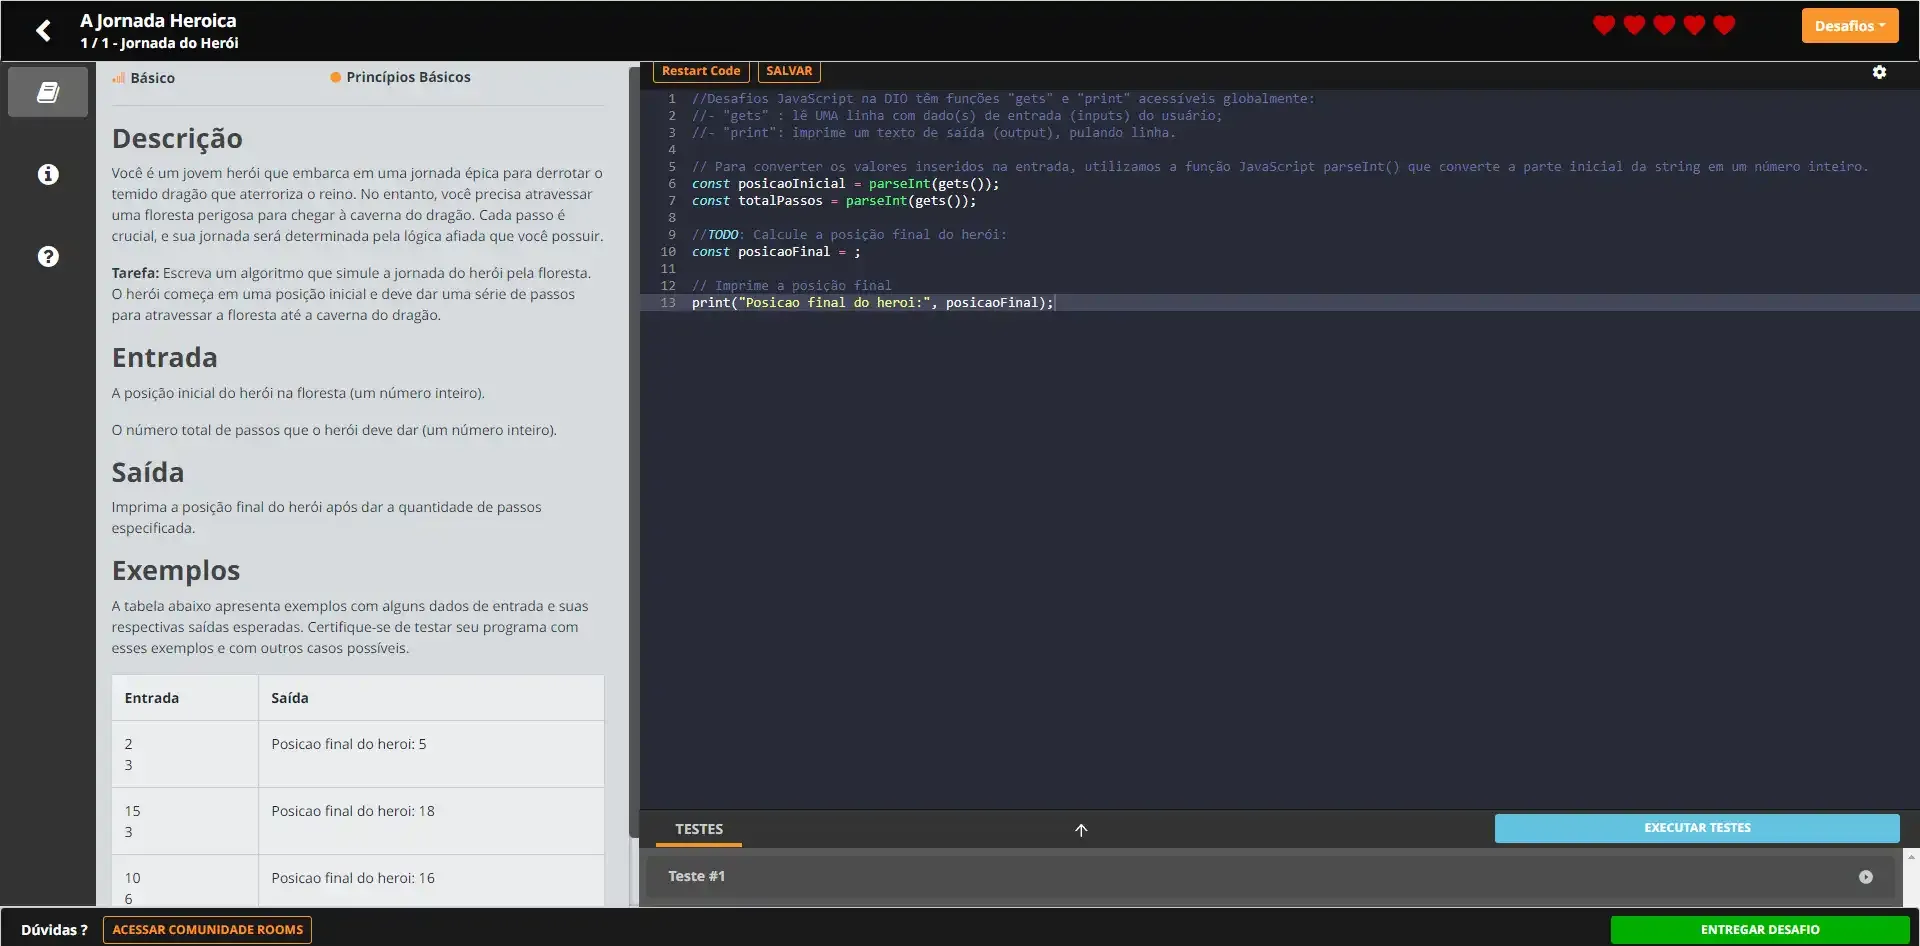Open the info circle icon in sidebar
The width and height of the screenshot is (1920, 946).
tap(48, 175)
